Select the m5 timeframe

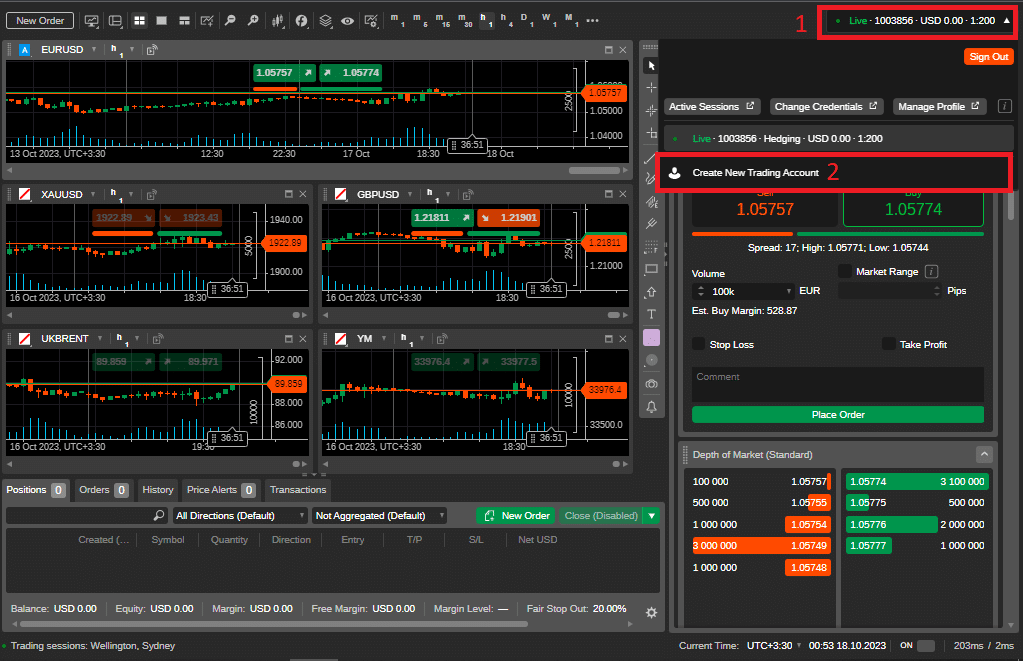click(420, 20)
